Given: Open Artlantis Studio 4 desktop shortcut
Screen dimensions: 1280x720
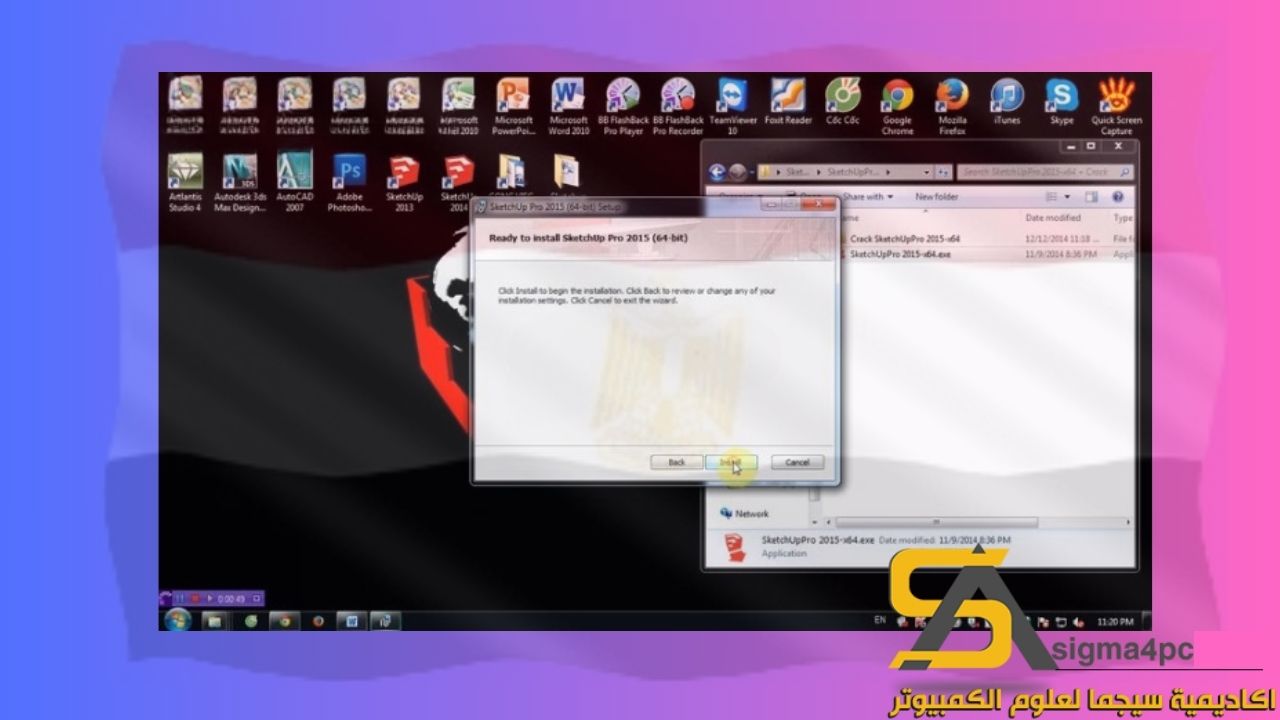Looking at the screenshot, I should [x=186, y=182].
